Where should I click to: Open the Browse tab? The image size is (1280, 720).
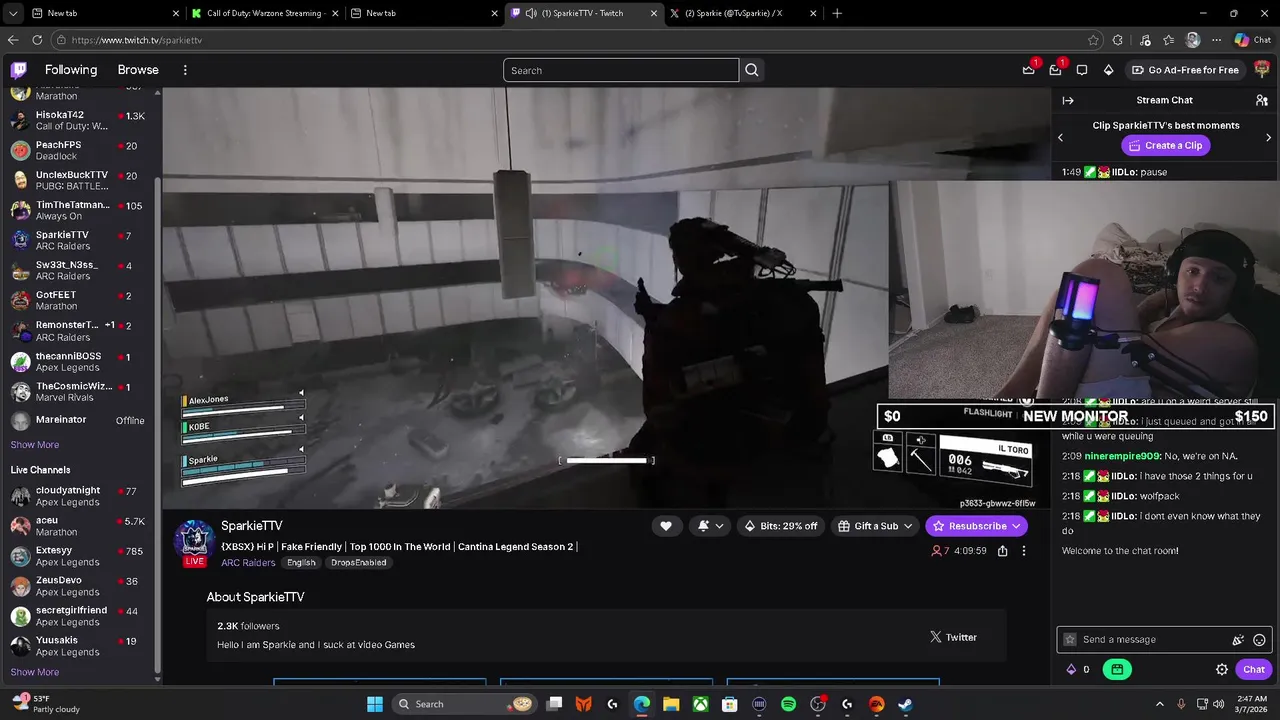coord(138,70)
